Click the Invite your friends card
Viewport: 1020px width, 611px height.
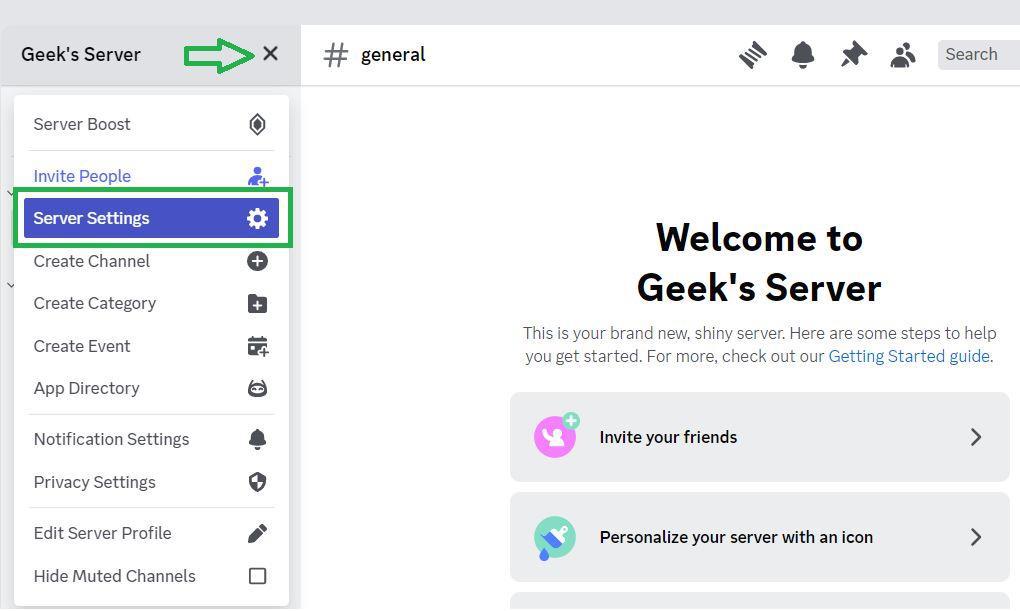[760, 437]
